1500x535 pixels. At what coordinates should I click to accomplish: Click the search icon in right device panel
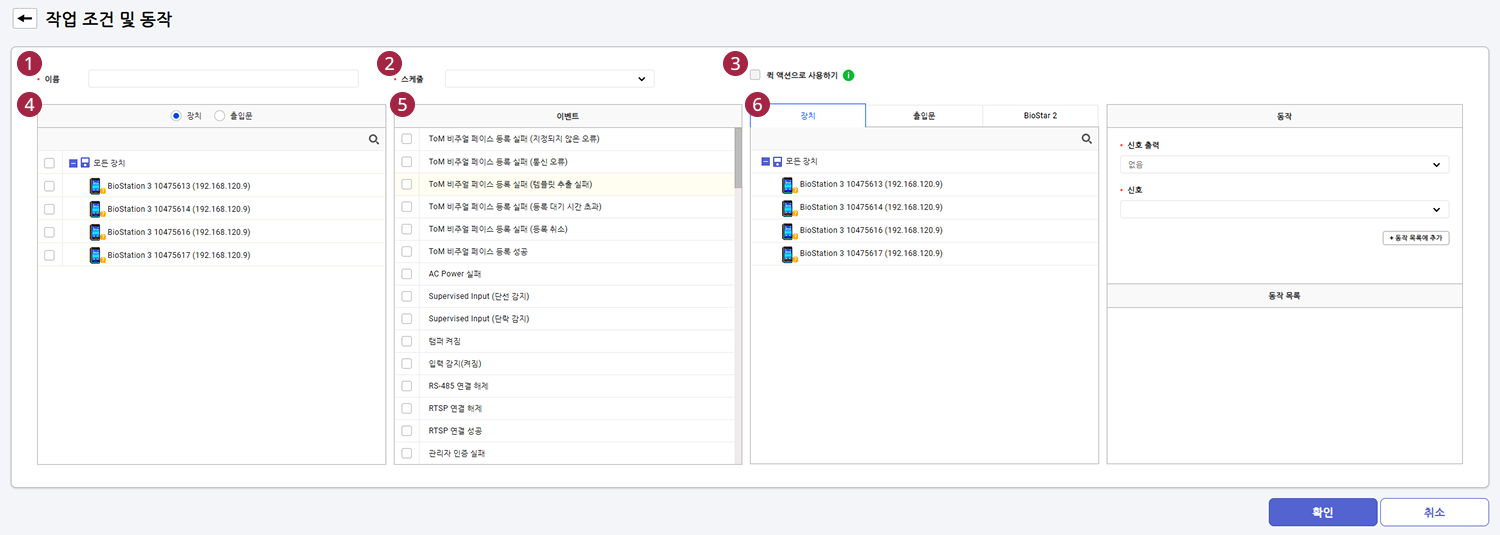click(1087, 140)
